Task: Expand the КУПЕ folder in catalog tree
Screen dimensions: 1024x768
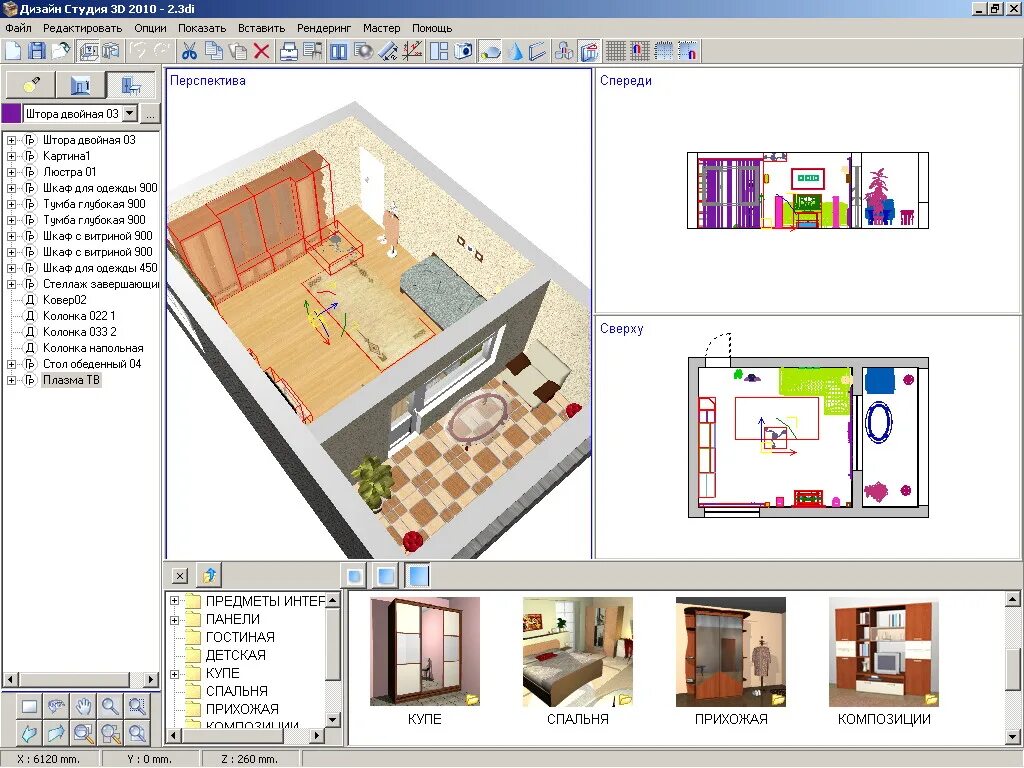Action: [174, 673]
